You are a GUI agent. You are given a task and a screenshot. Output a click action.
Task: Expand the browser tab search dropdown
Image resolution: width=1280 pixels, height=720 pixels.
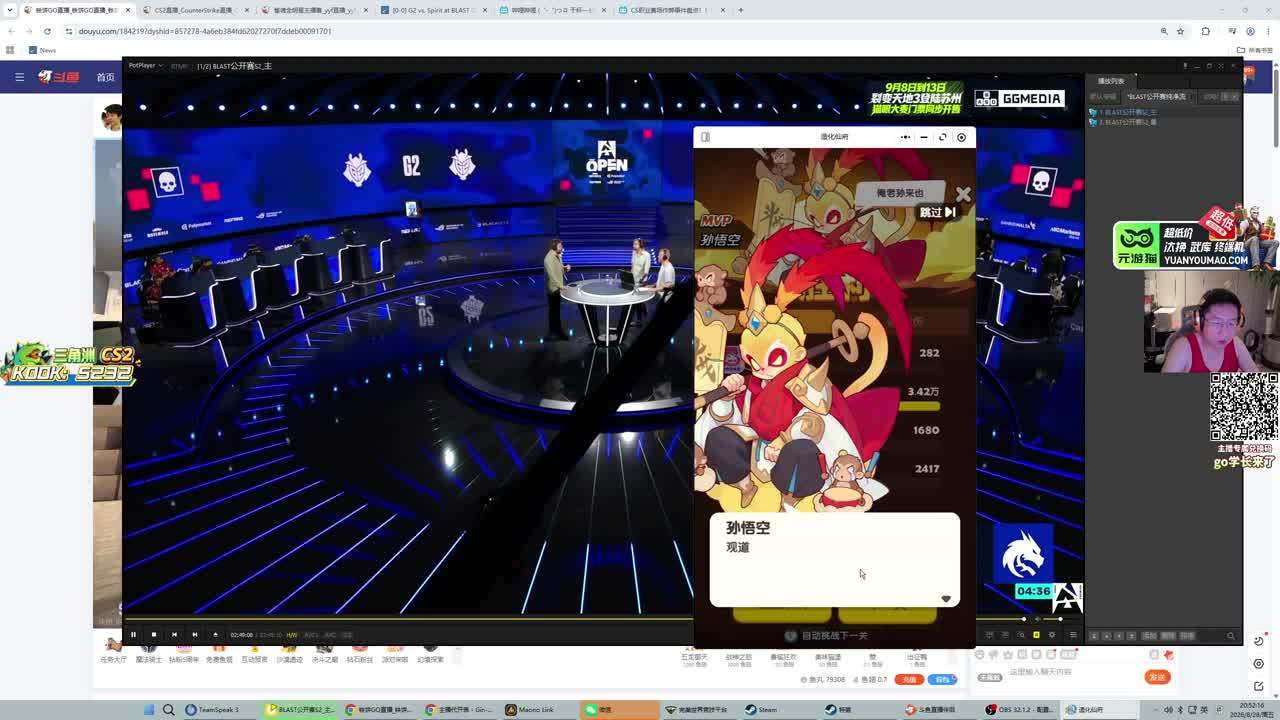pos(10,10)
